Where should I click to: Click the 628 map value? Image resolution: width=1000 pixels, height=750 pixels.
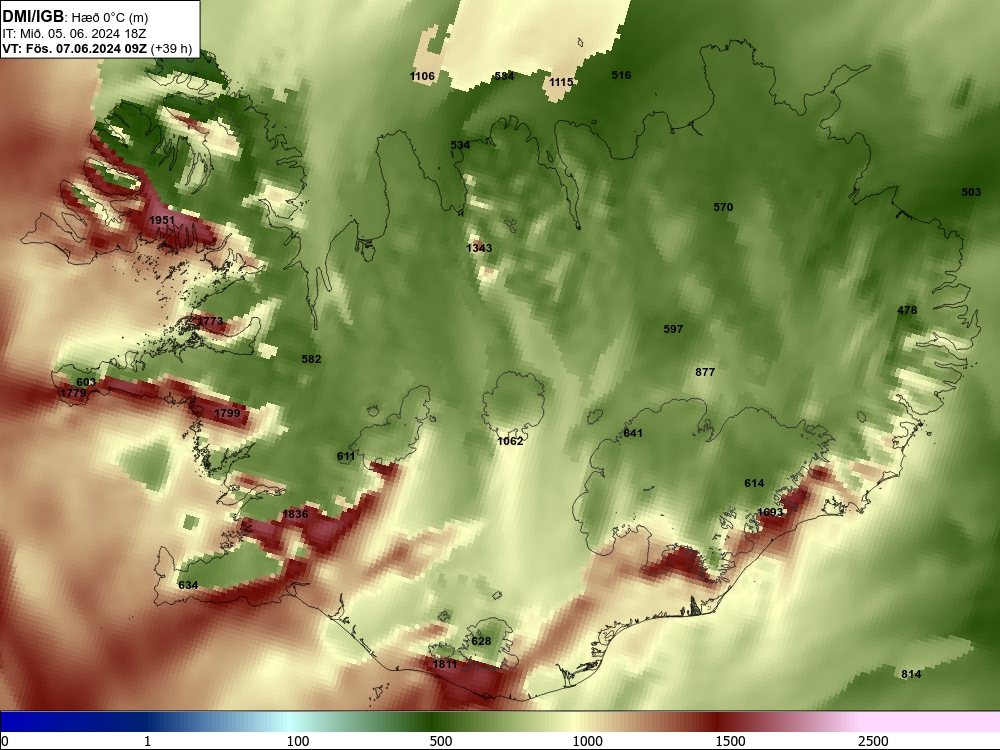click(x=481, y=641)
